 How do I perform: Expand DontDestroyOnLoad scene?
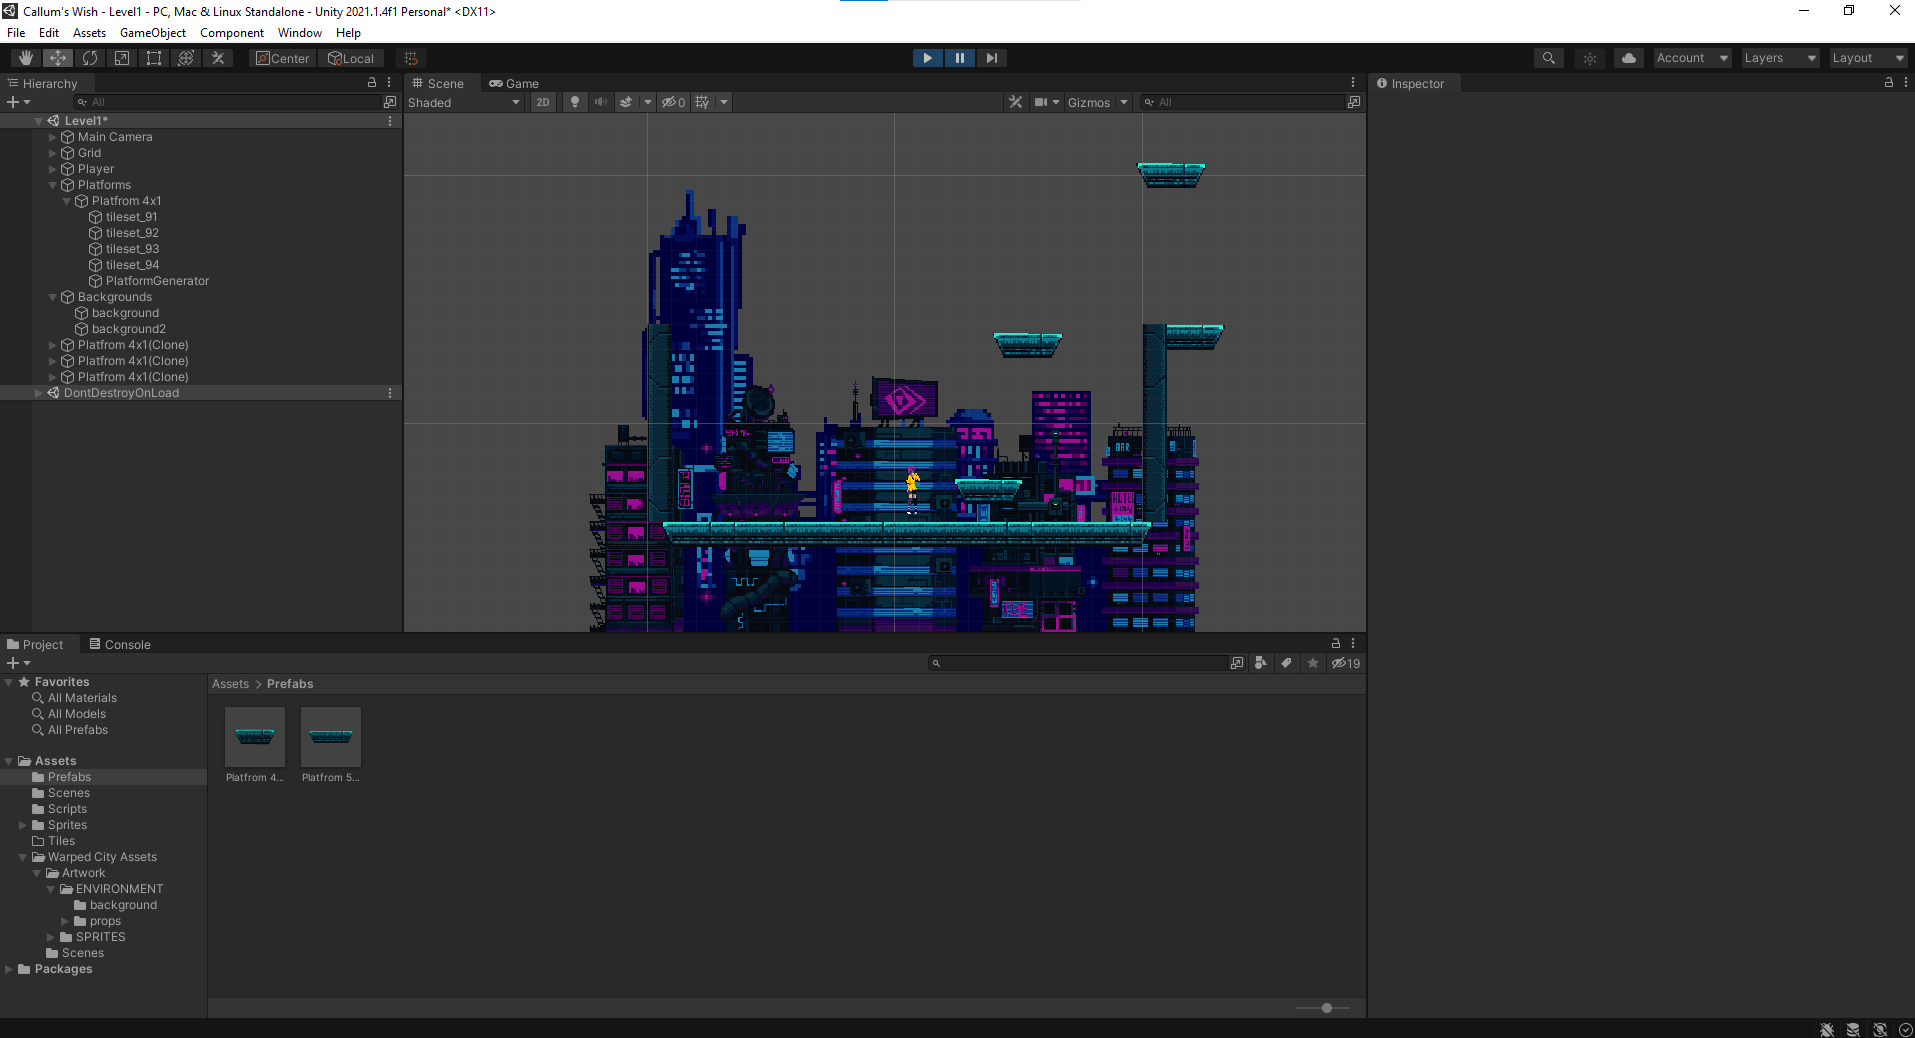pyautogui.click(x=39, y=393)
